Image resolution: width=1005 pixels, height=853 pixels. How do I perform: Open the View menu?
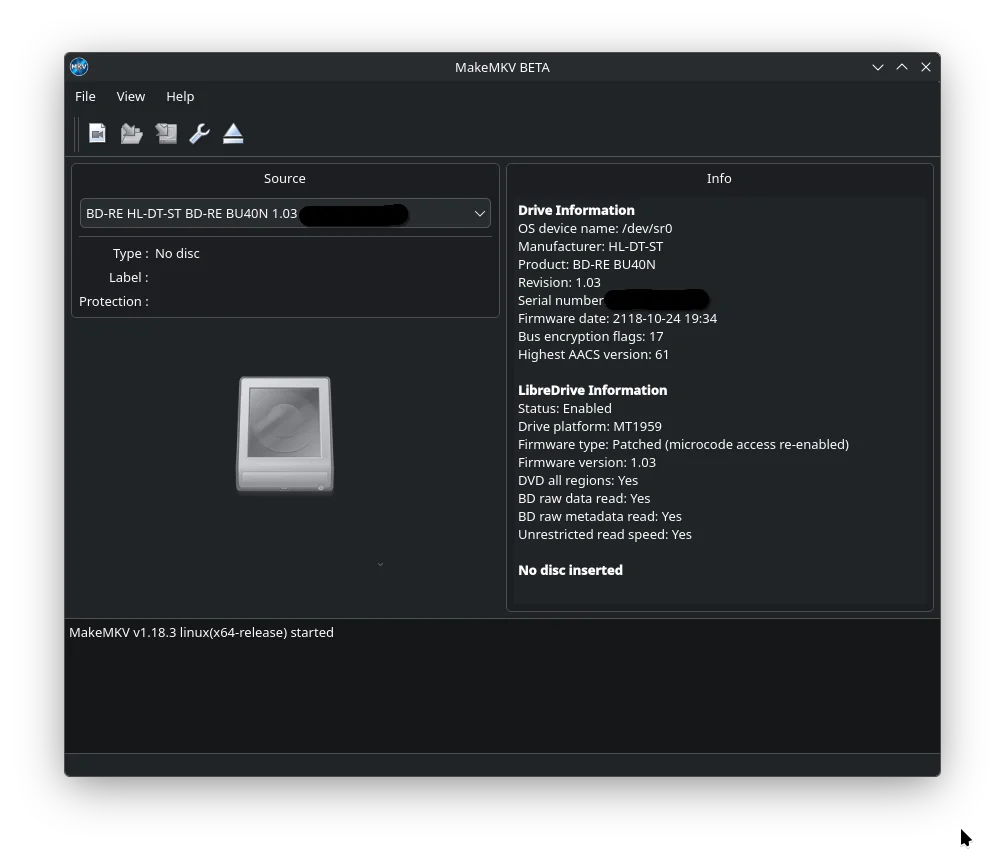pyautogui.click(x=131, y=96)
